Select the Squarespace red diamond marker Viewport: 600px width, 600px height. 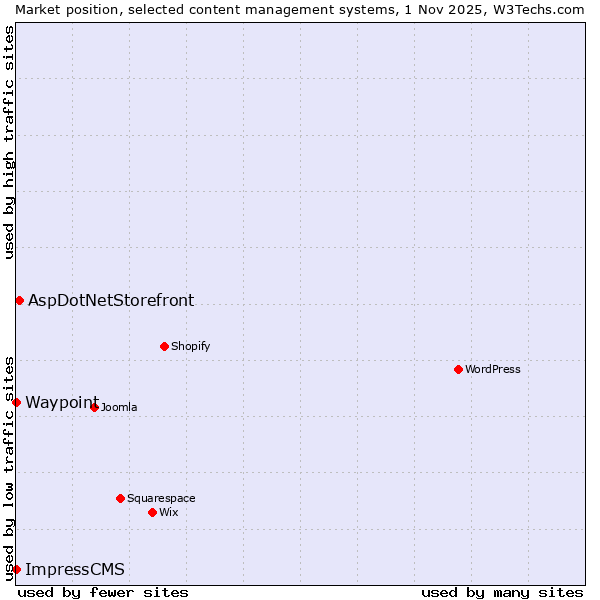pyautogui.click(x=120, y=498)
